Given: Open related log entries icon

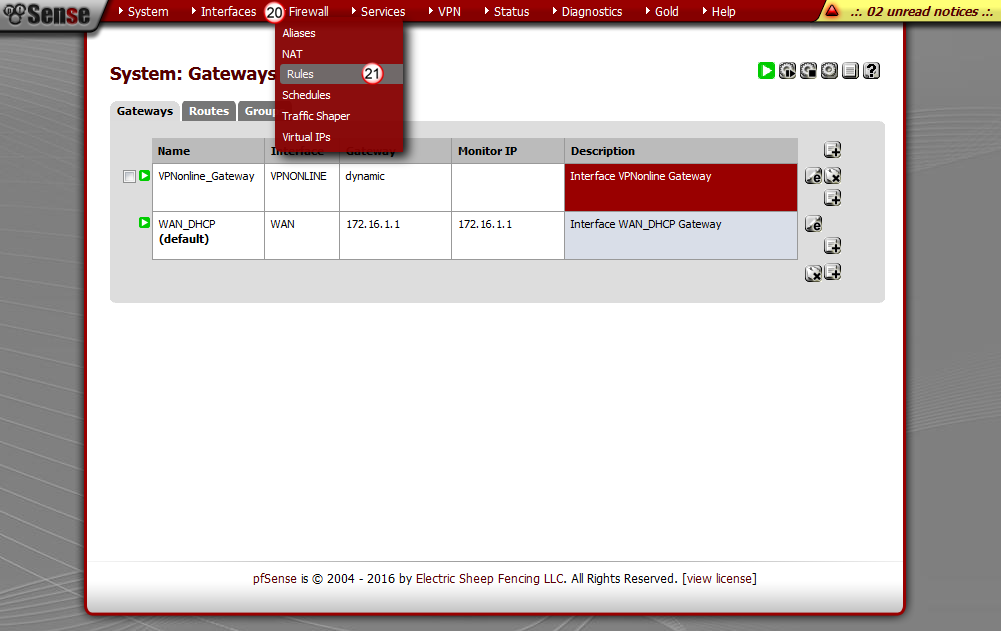Looking at the screenshot, I should click(850, 71).
